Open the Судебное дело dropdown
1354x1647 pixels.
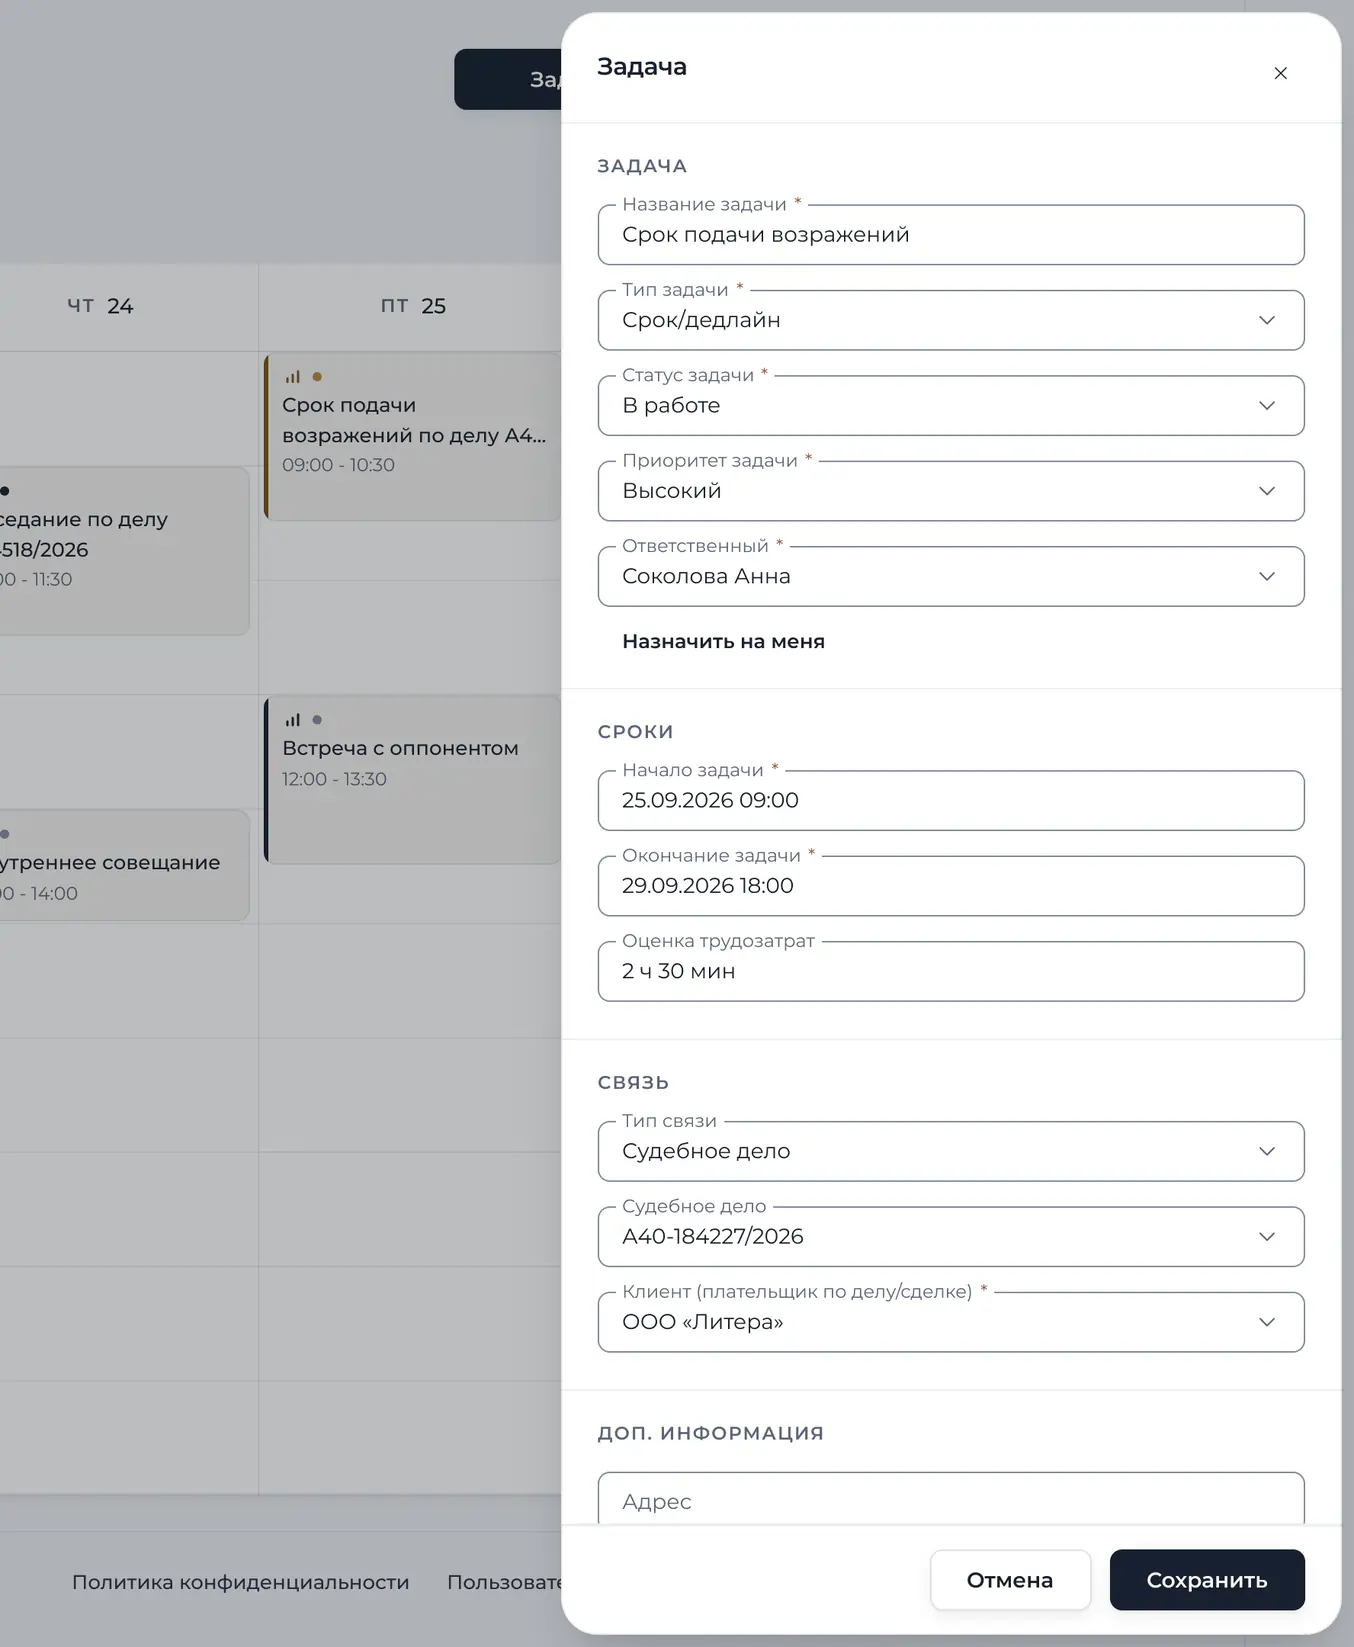pyautogui.click(x=951, y=1237)
